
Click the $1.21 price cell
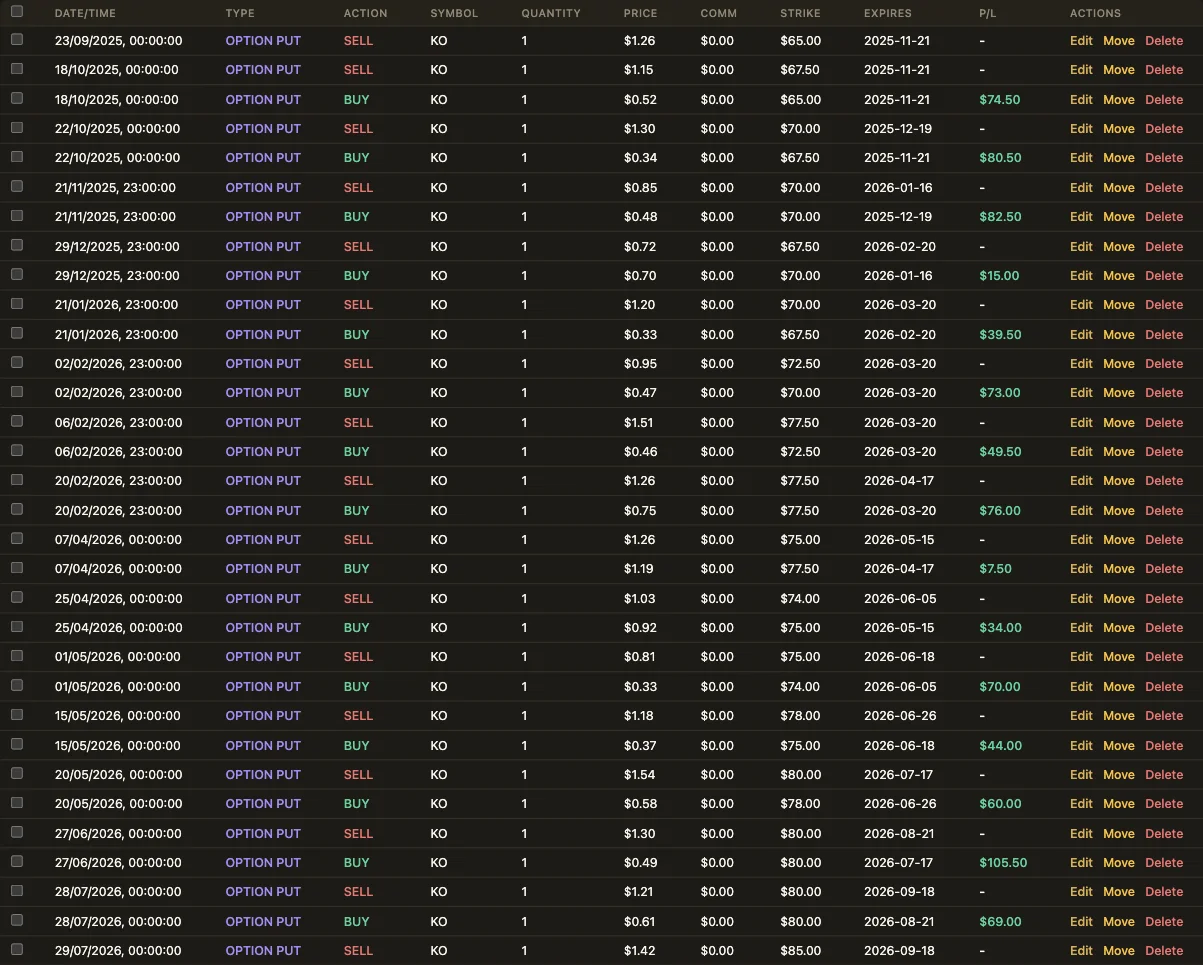pyautogui.click(x=639, y=892)
